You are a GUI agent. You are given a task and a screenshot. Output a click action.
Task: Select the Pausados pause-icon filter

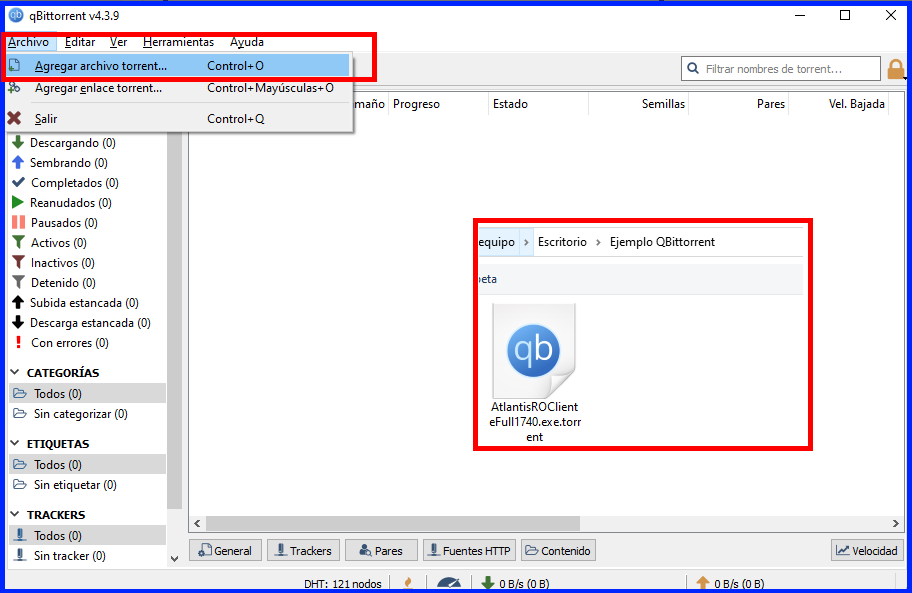[x=55, y=223]
